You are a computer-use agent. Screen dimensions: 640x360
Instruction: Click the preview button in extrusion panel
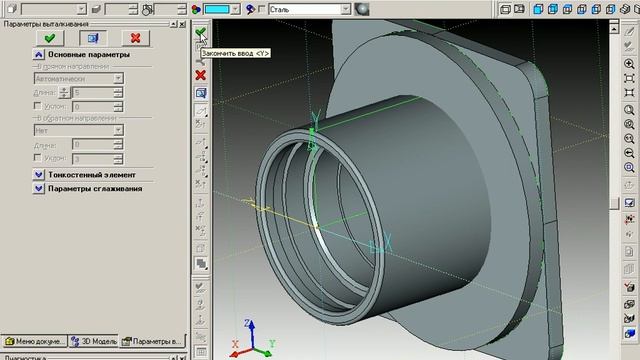pos(93,38)
